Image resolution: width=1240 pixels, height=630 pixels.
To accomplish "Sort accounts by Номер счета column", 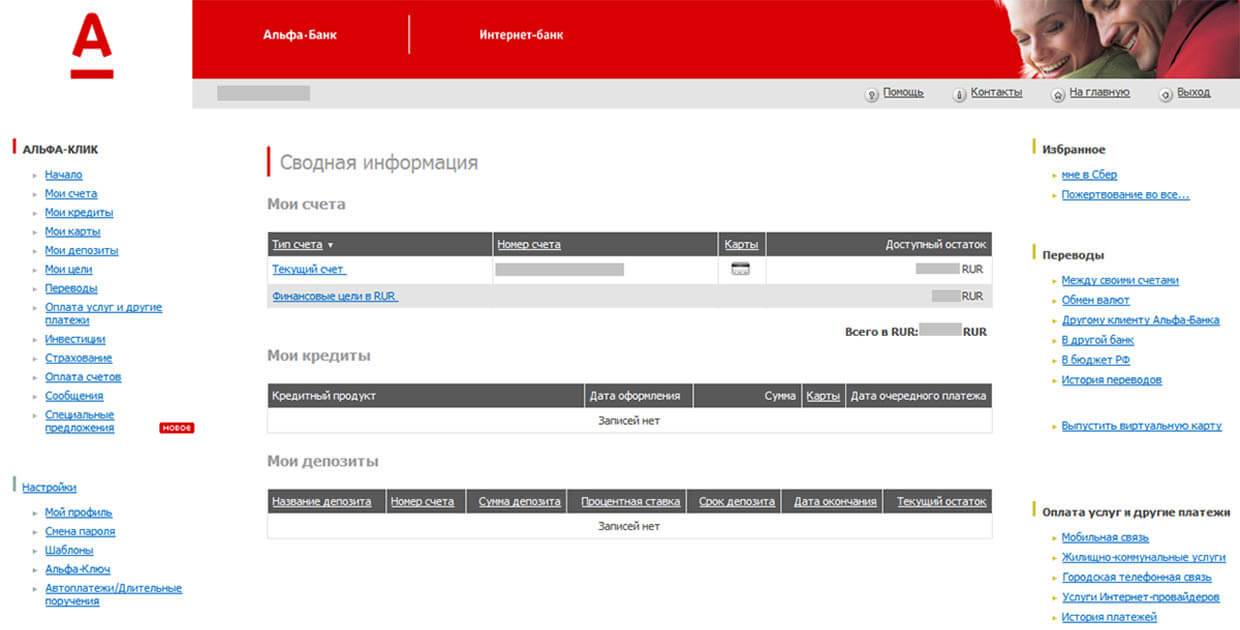I will coord(528,245).
